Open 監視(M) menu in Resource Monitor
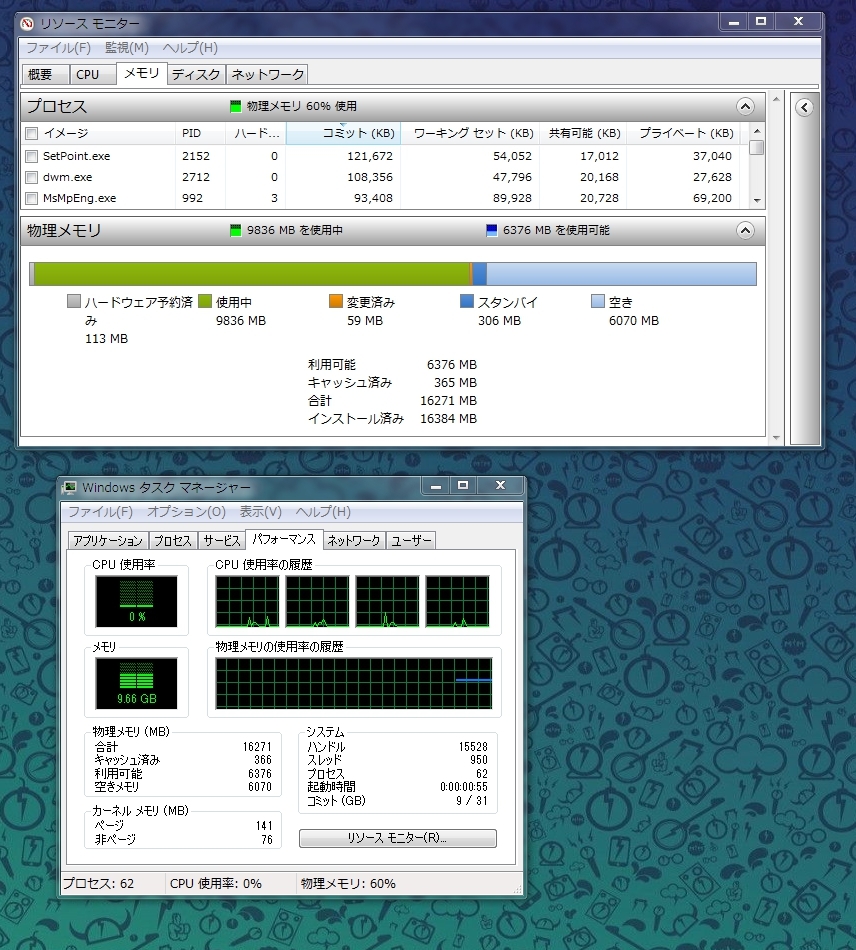This screenshot has height=950, width=856. coord(127,48)
